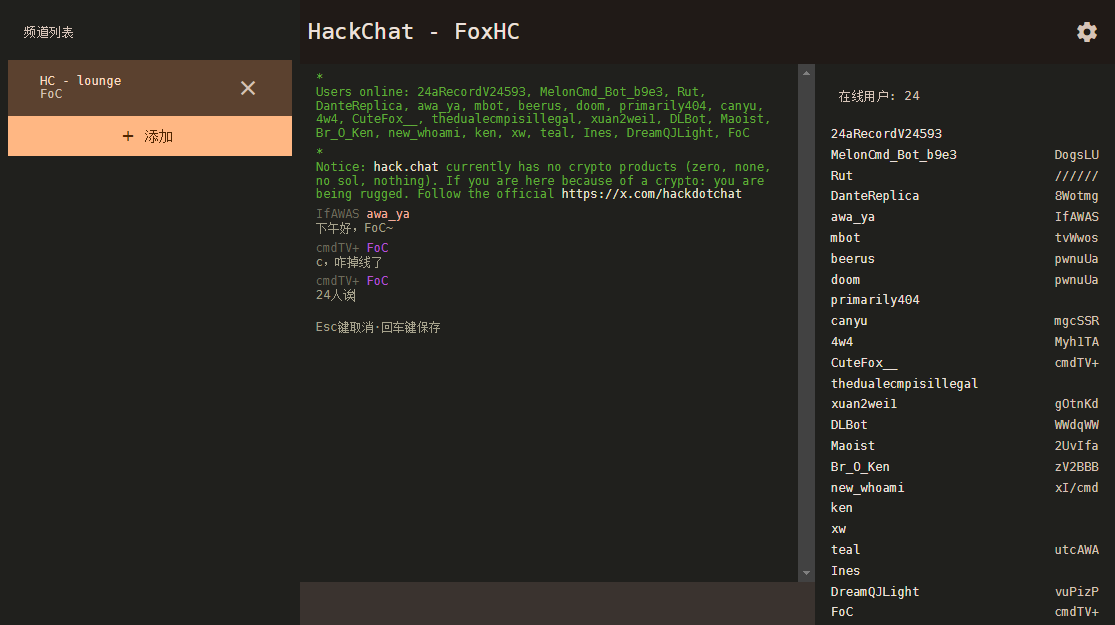The width and height of the screenshot is (1115, 625).
Task: Click the zV2BBB trip code
Action: (1077, 466)
